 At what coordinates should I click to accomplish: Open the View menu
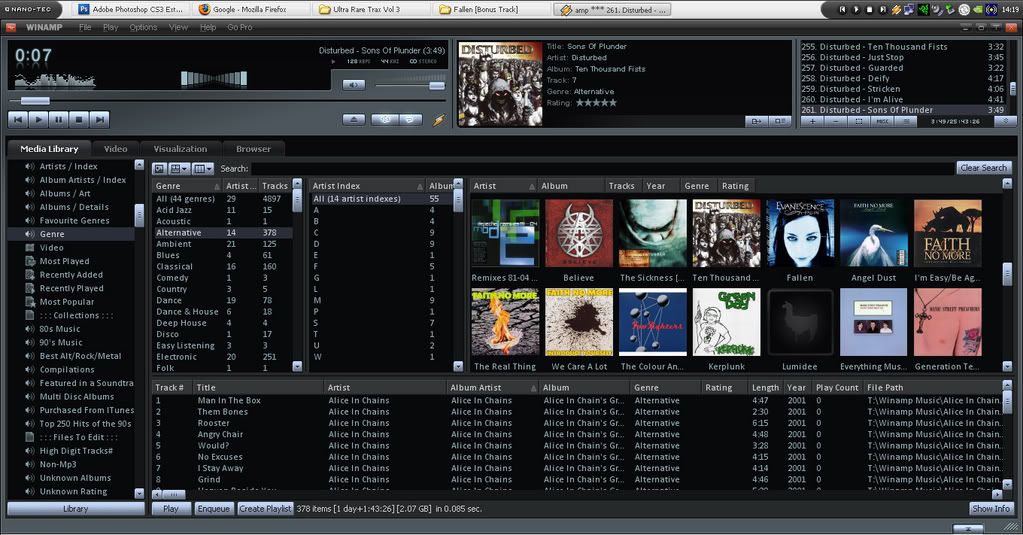(178, 27)
